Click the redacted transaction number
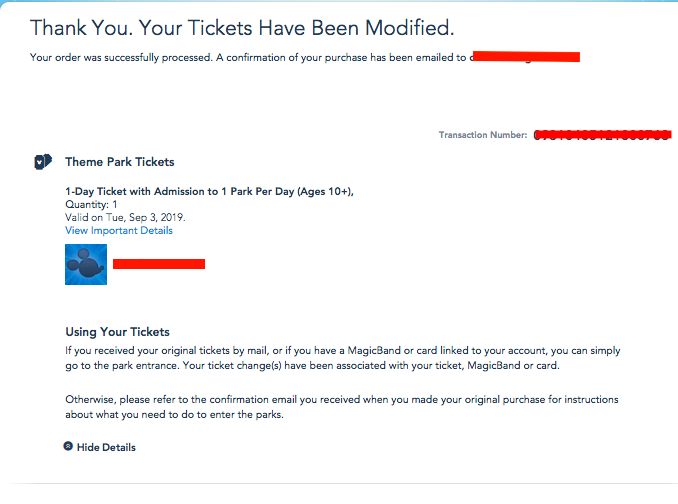This screenshot has width=678, height=504. click(x=603, y=135)
